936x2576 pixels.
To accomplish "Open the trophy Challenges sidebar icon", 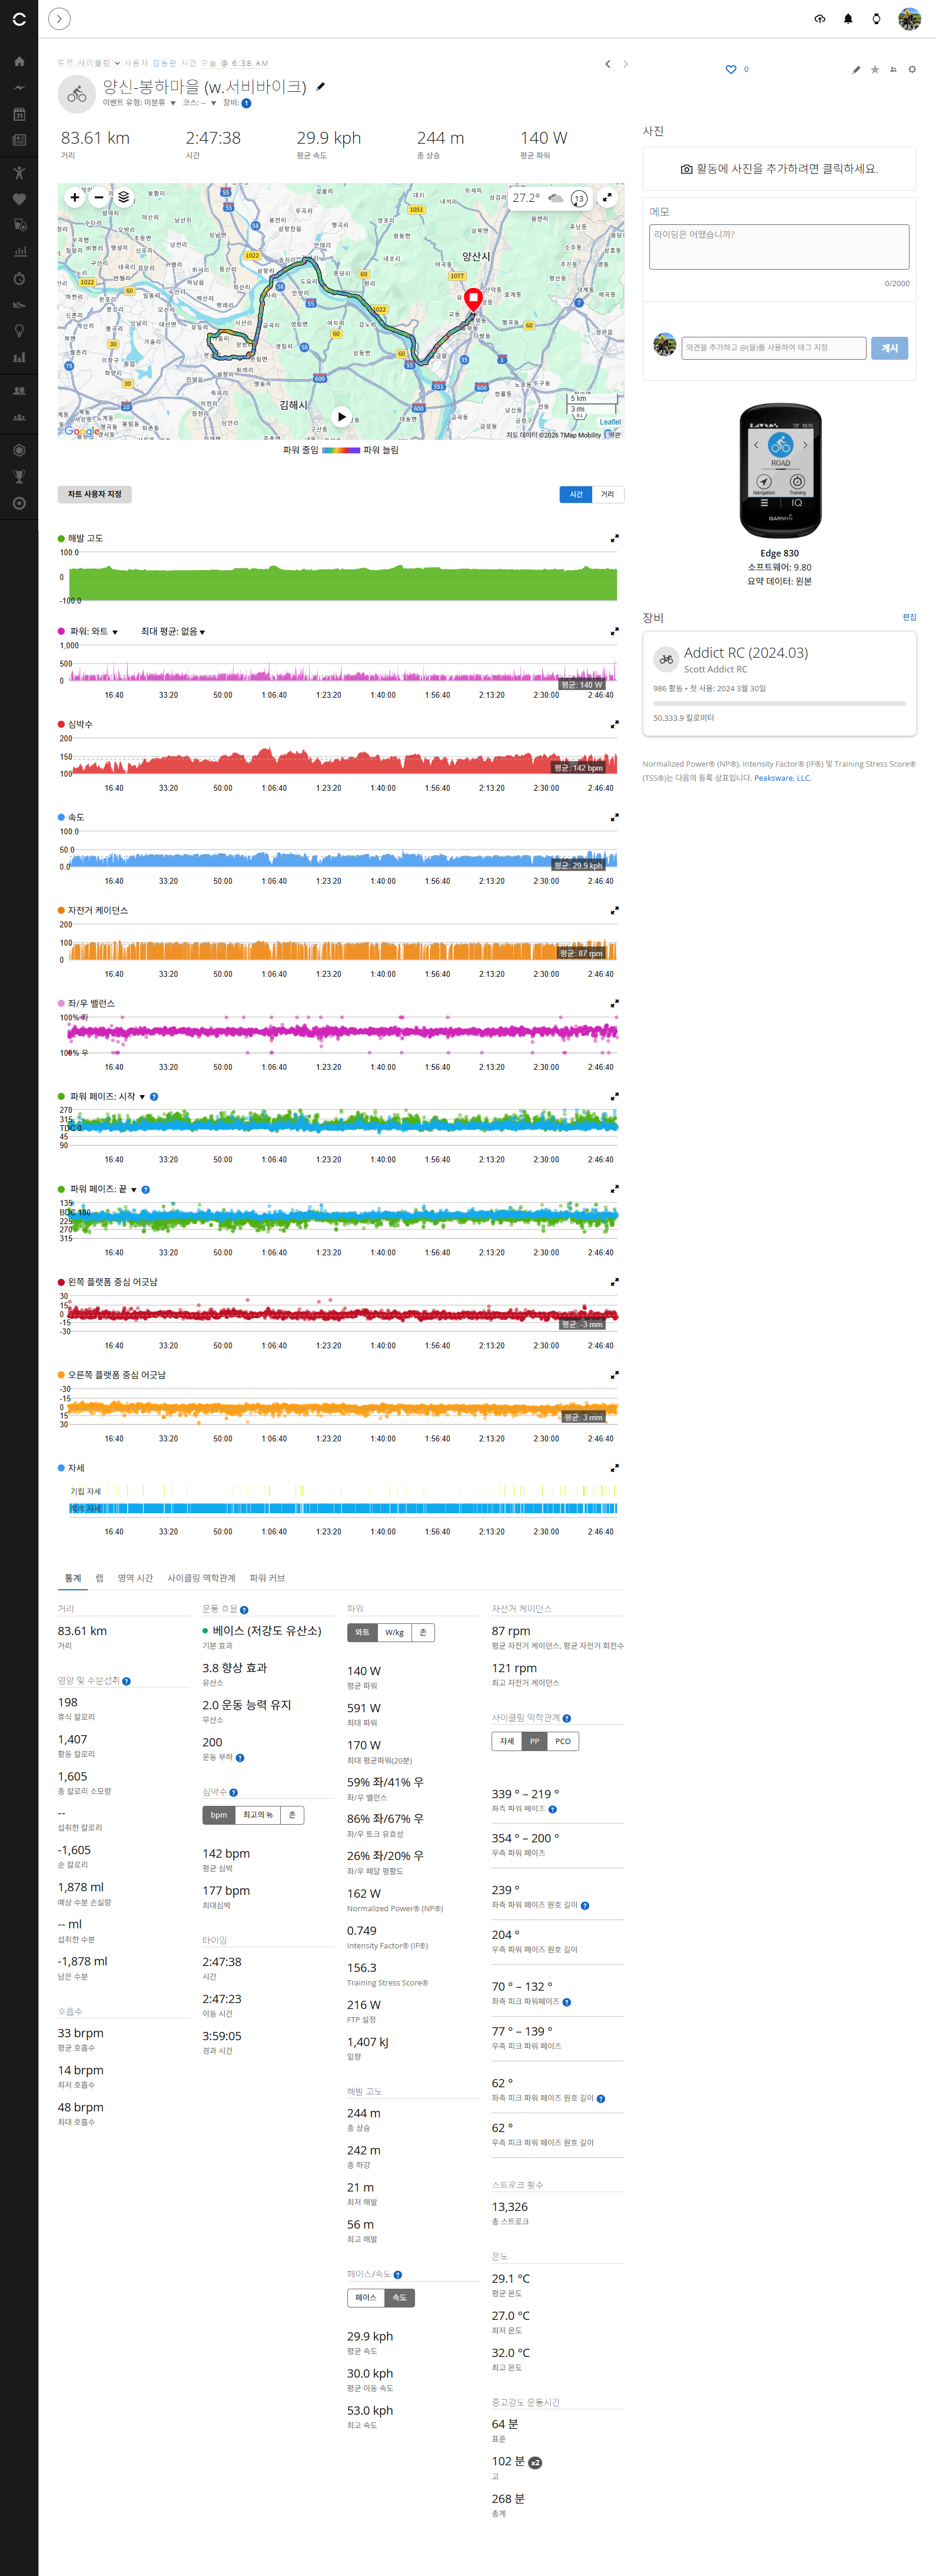I will [19, 477].
